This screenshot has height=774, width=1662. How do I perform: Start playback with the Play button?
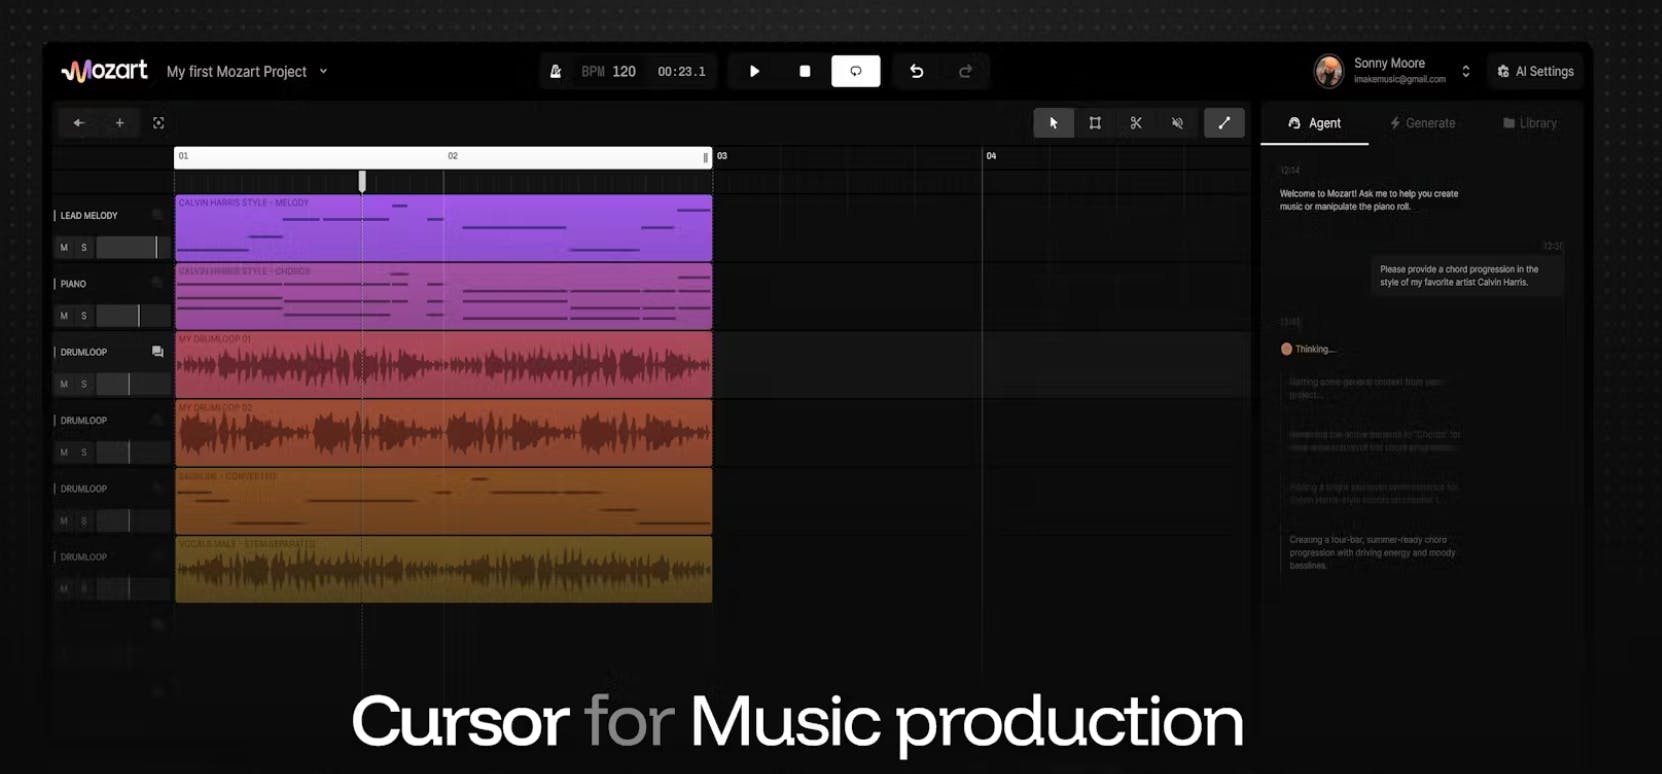[x=755, y=71]
